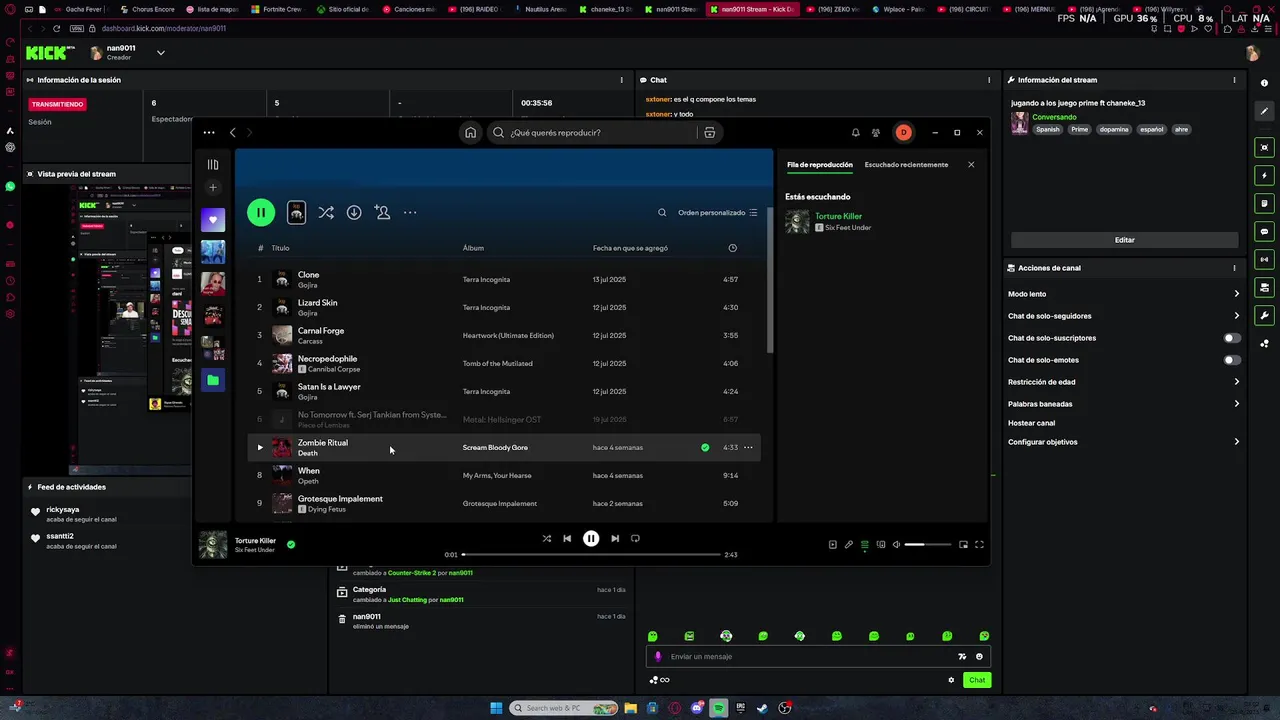Image resolution: width=1280 pixels, height=720 pixels.
Task: Toggle Chat de solo-emotes switch
Action: [1232, 360]
